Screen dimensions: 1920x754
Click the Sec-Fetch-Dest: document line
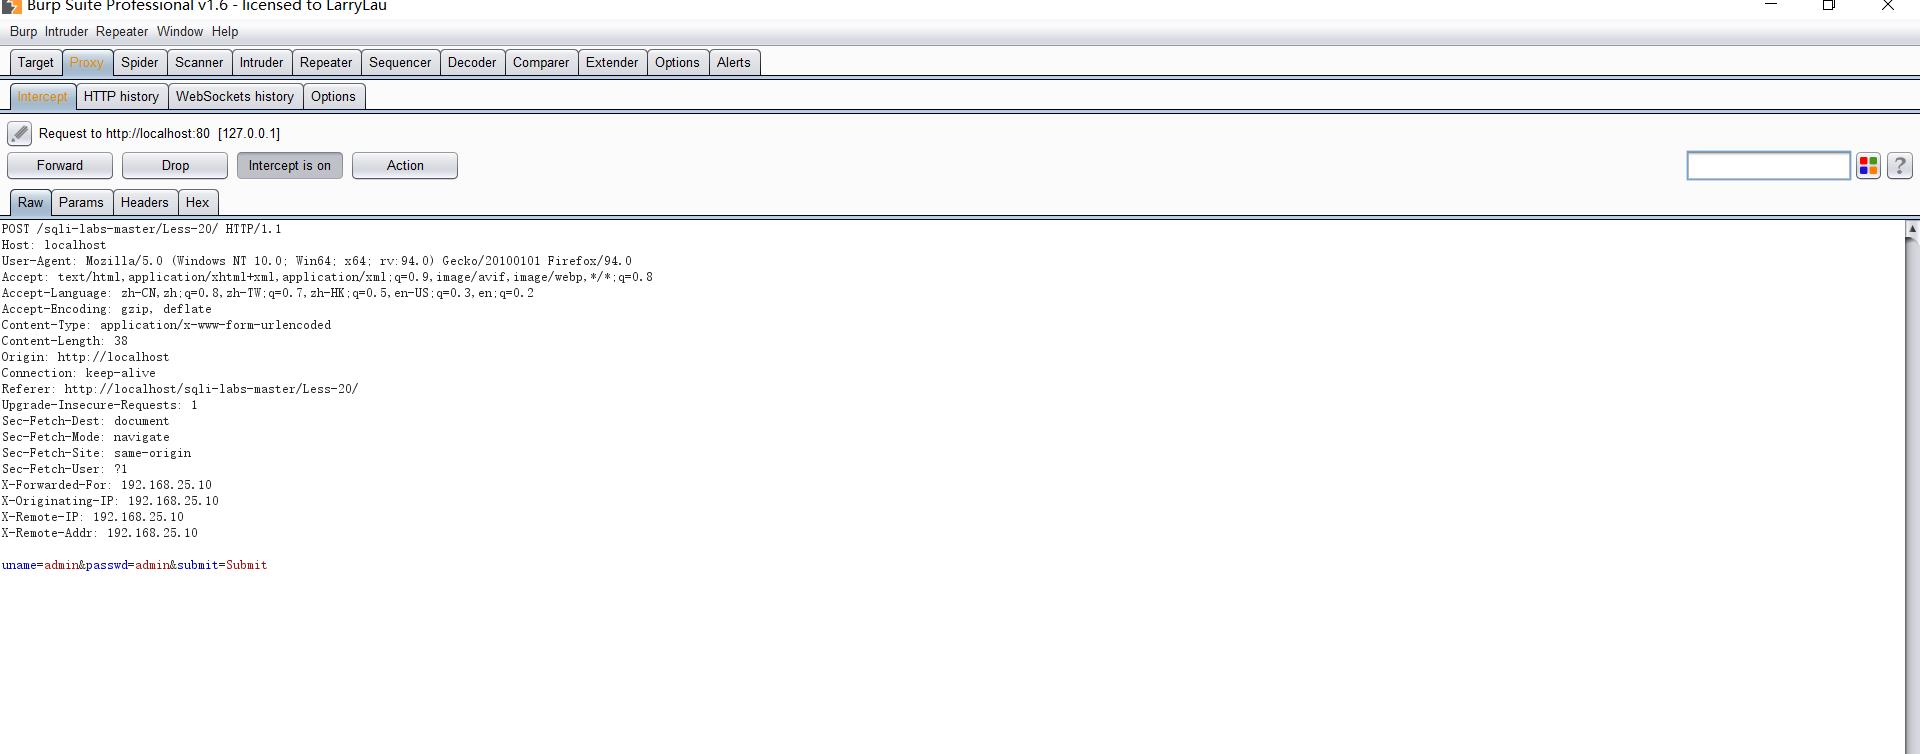(x=86, y=421)
